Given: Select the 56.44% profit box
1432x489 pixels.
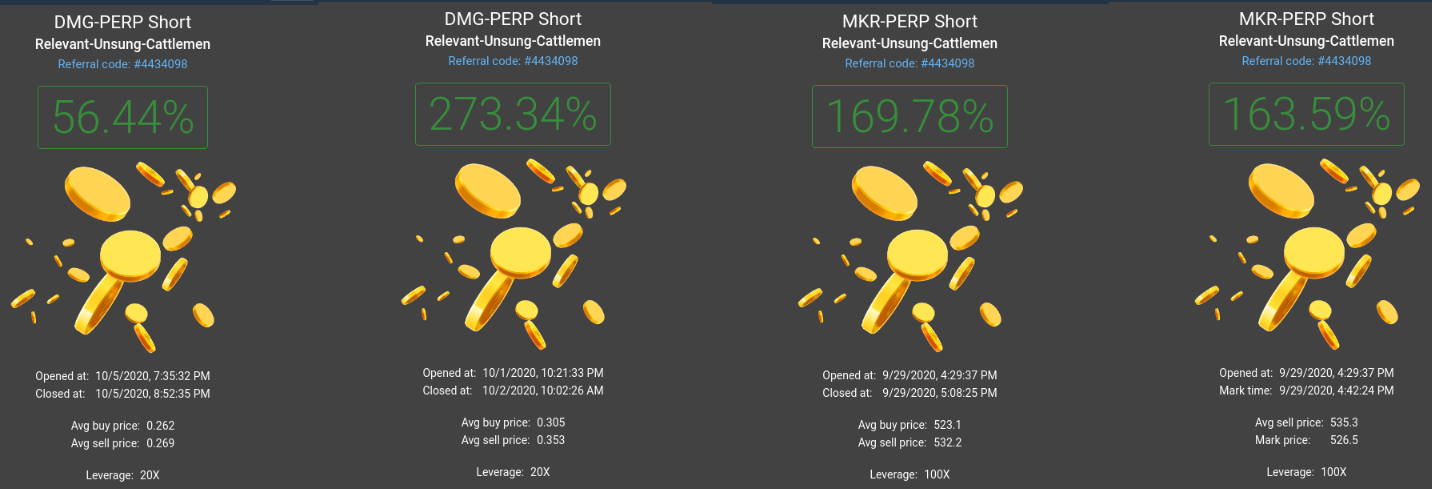Looking at the screenshot, I should (x=123, y=117).
